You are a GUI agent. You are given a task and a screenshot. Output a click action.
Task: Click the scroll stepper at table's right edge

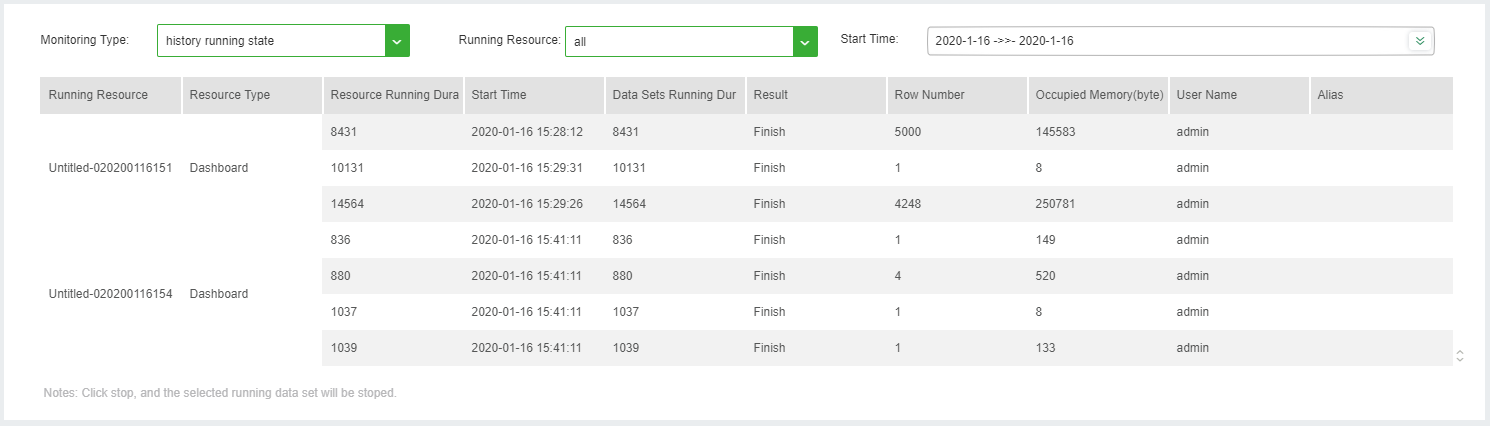[x=1460, y=355]
